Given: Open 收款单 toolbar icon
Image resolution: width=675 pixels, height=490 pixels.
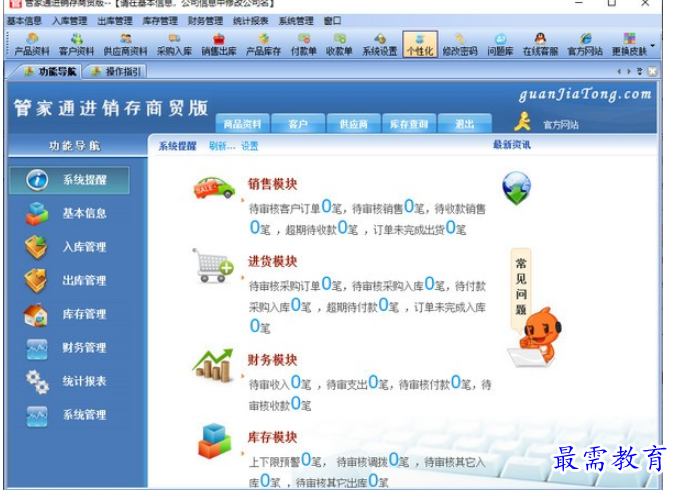Looking at the screenshot, I should pyautogui.click(x=339, y=45).
